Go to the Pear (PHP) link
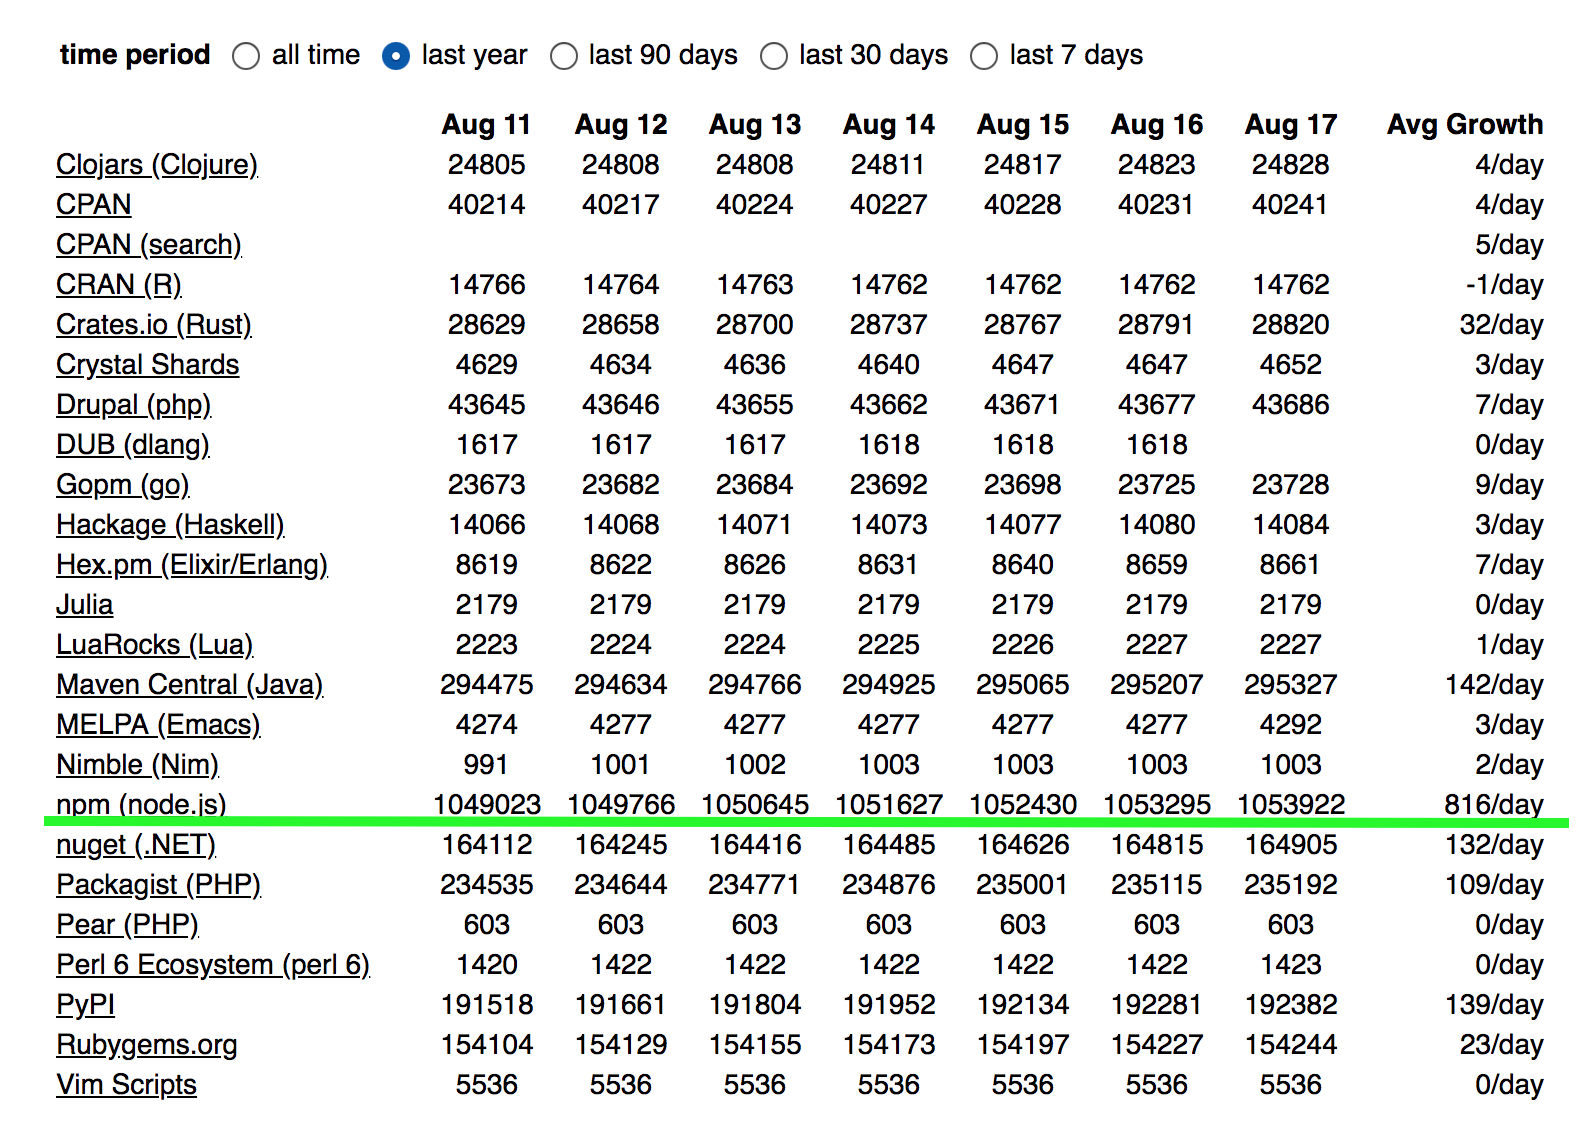This screenshot has height=1124, width=1590. click(128, 925)
